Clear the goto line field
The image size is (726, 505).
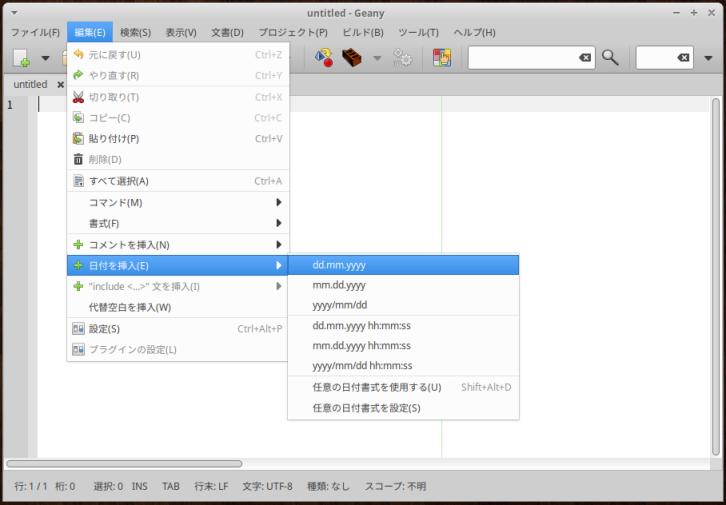pos(683,58)
